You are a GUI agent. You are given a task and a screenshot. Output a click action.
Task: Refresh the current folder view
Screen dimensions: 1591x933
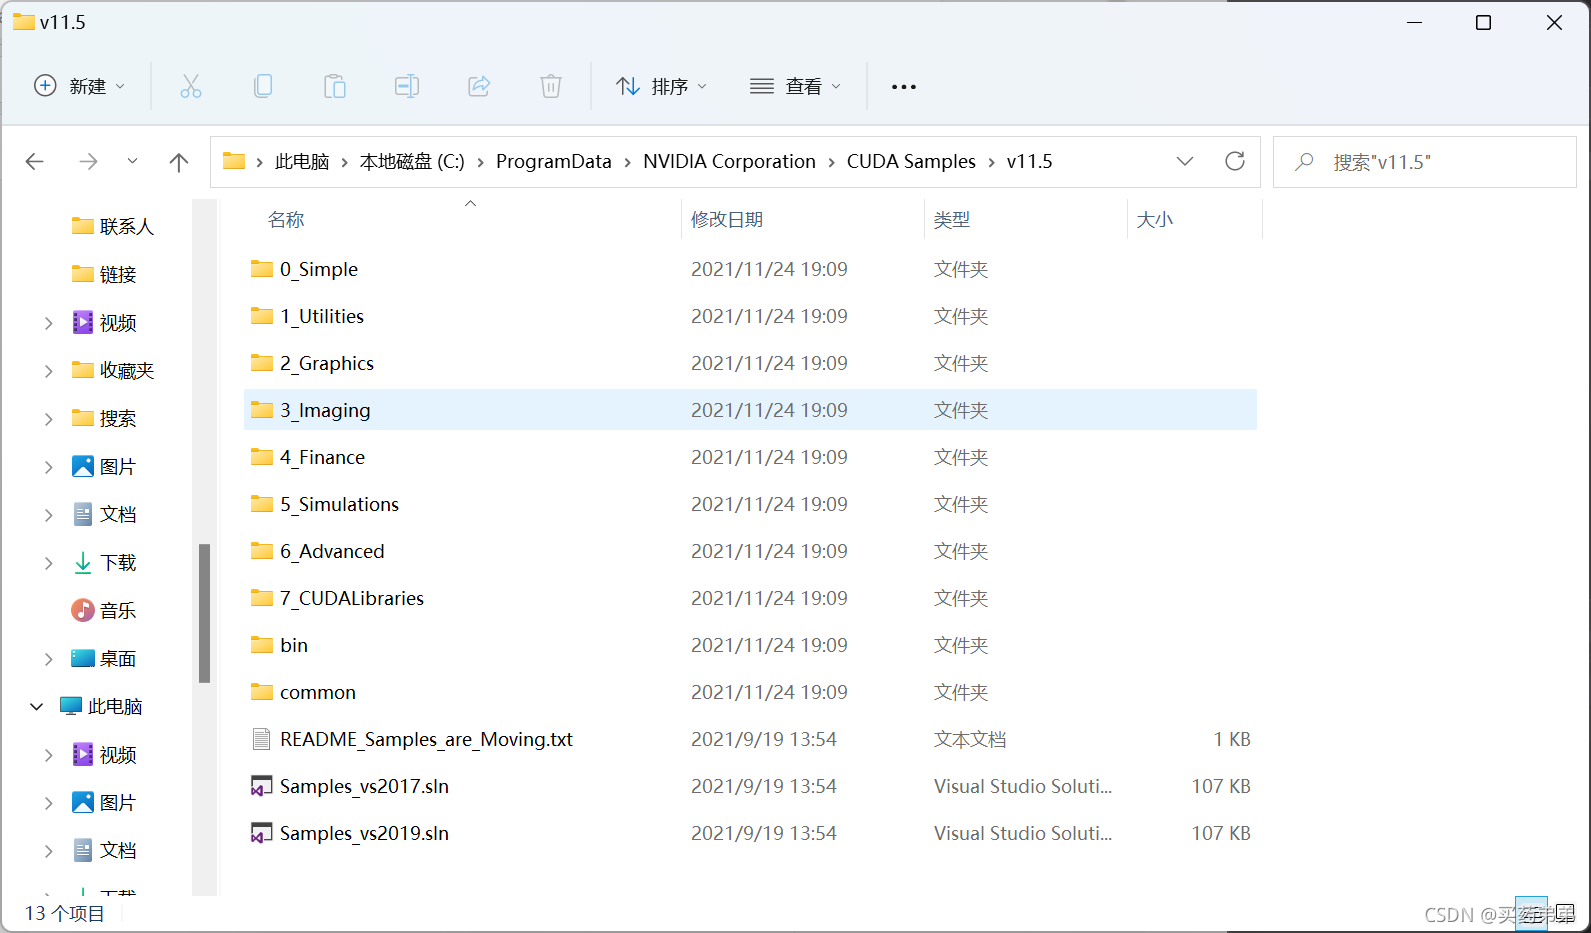1235,161
